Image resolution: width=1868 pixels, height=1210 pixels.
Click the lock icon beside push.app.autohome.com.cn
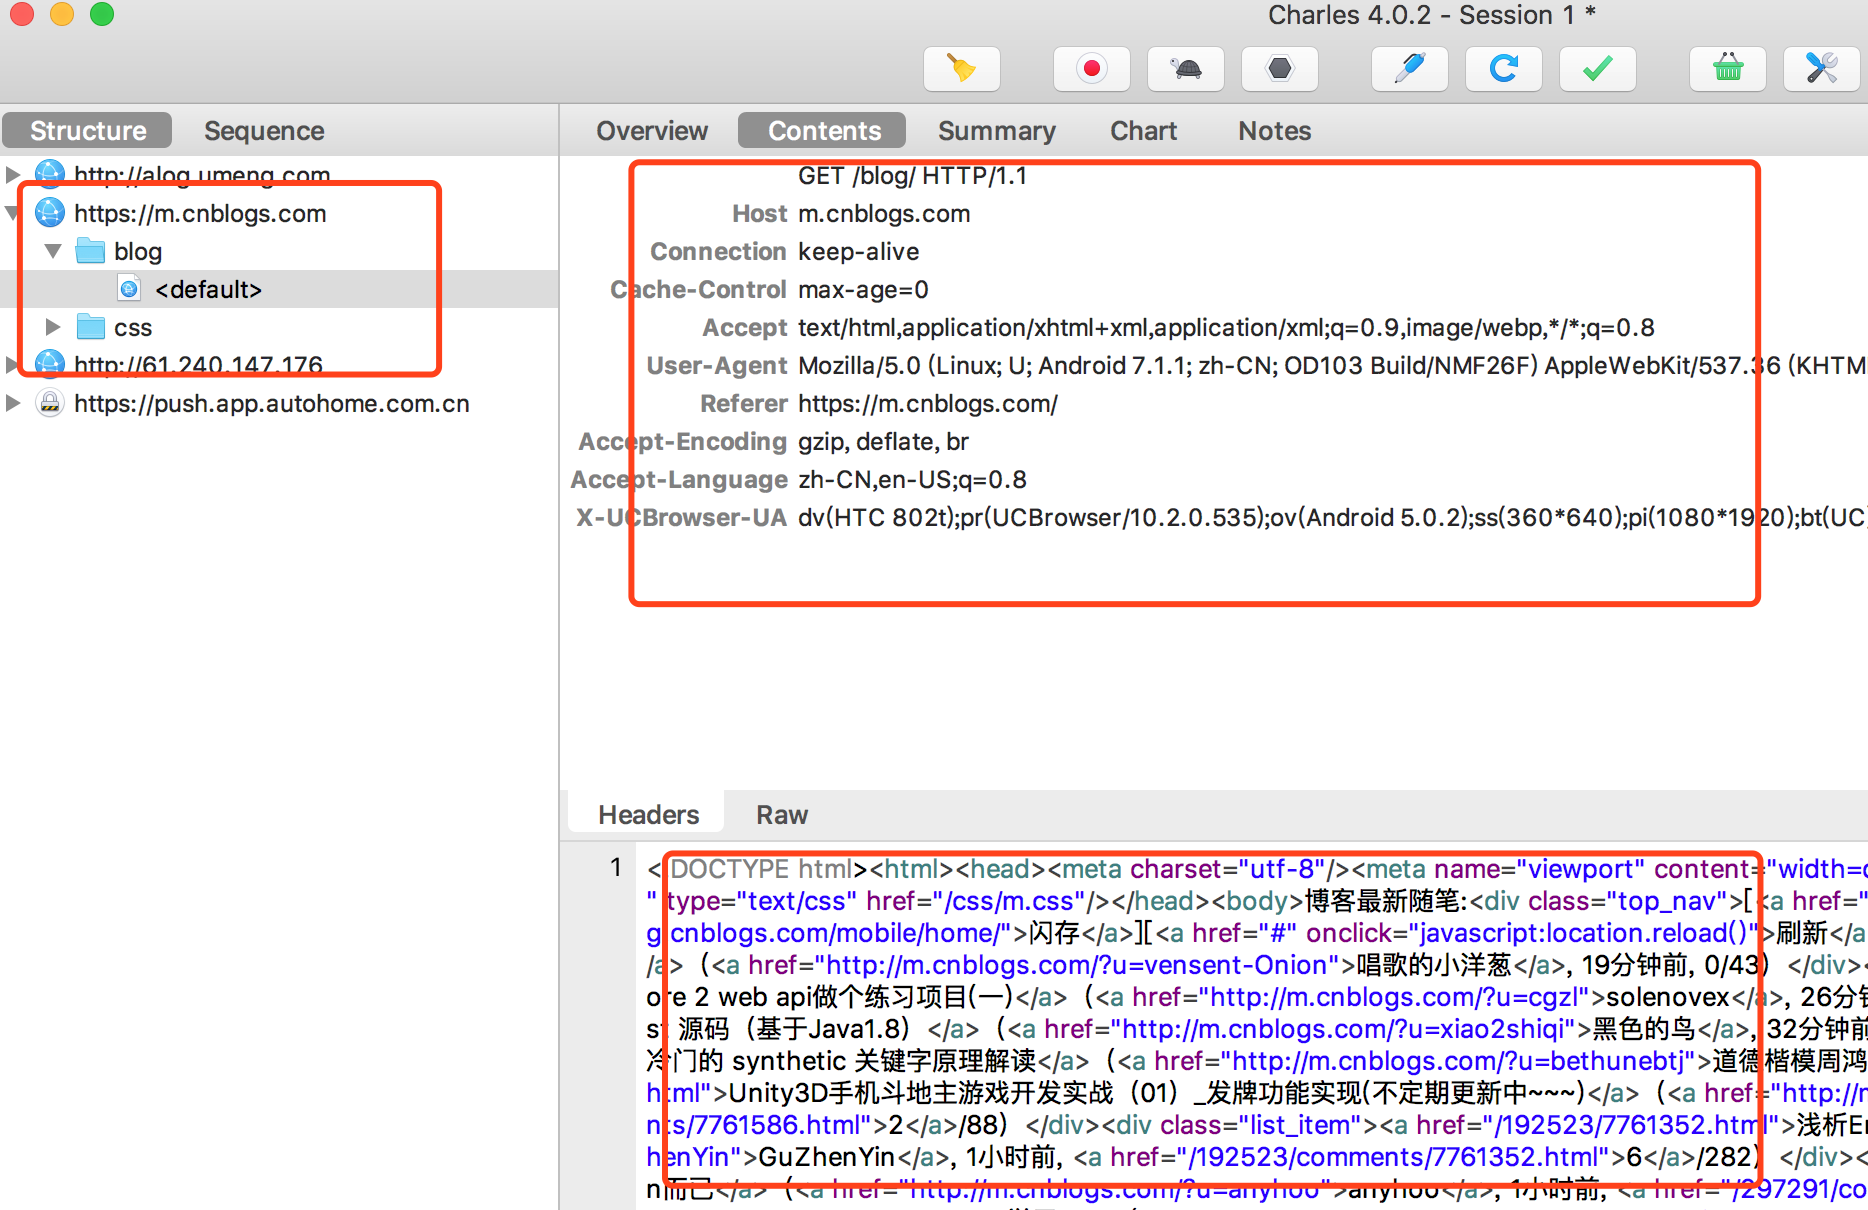click(x=50, y=402)
